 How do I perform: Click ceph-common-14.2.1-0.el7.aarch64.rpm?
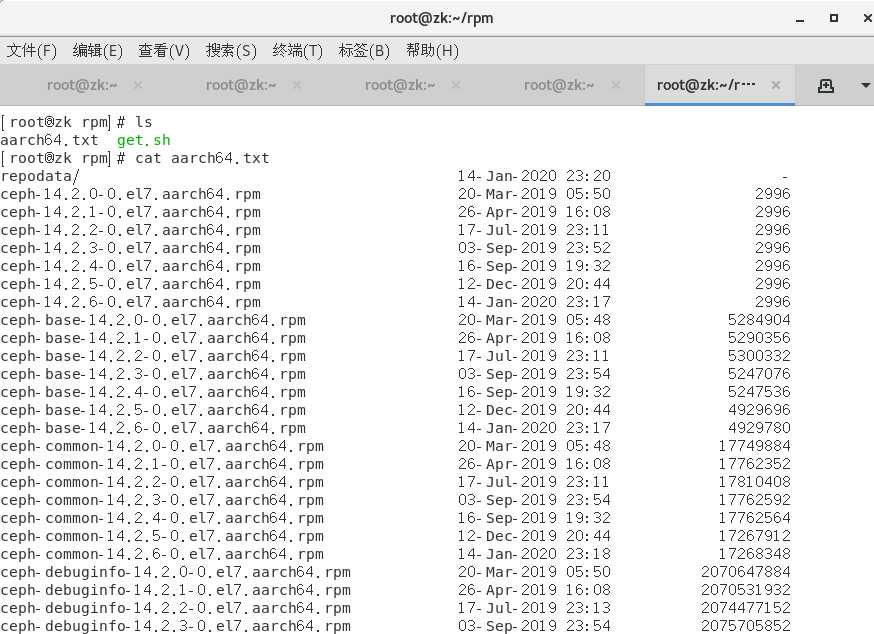pyautogui.click(x=162, y=464)
